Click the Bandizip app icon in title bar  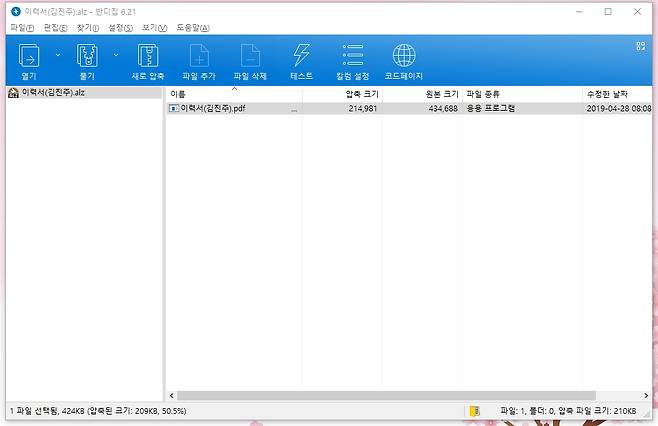[16, 11]
